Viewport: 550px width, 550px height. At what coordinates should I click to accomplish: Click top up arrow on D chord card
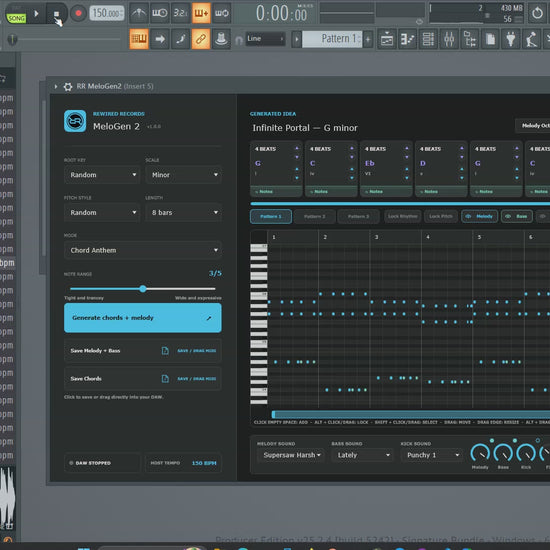pyautogui.click(x=462, y=148)
